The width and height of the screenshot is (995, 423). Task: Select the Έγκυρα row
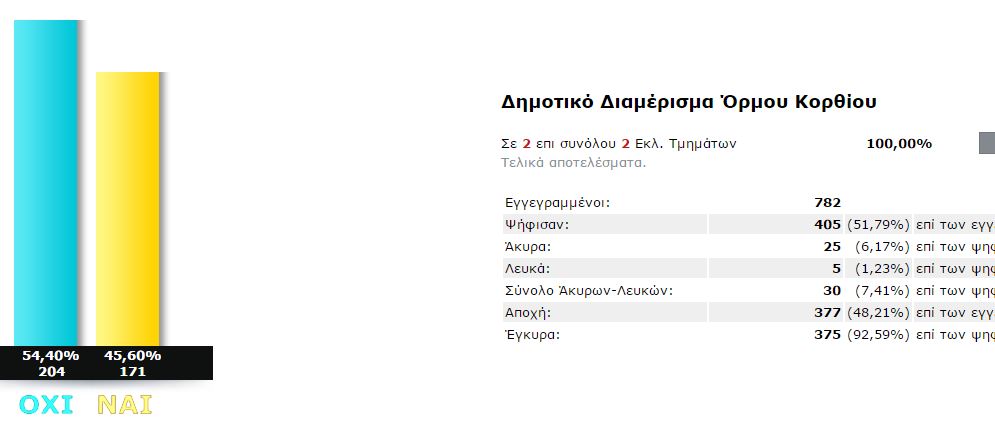(x=749, y=334)
